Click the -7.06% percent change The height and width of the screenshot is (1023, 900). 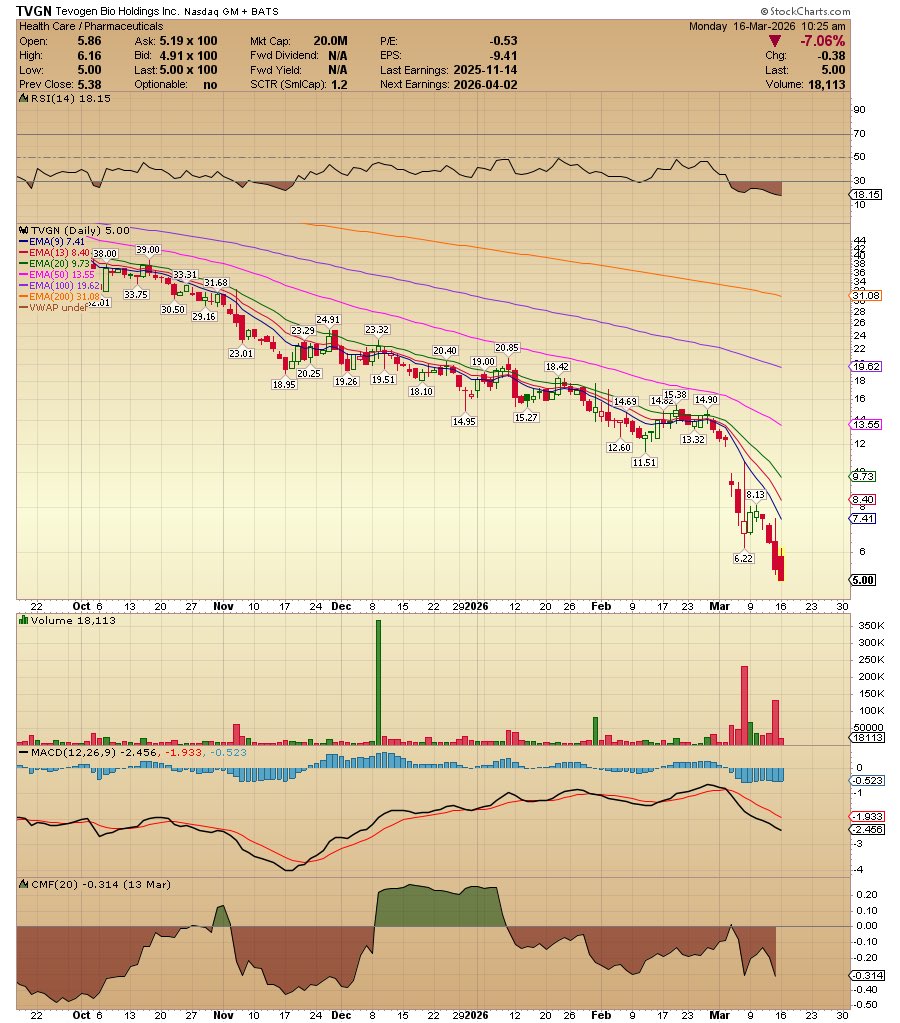(x=822, y=41)
